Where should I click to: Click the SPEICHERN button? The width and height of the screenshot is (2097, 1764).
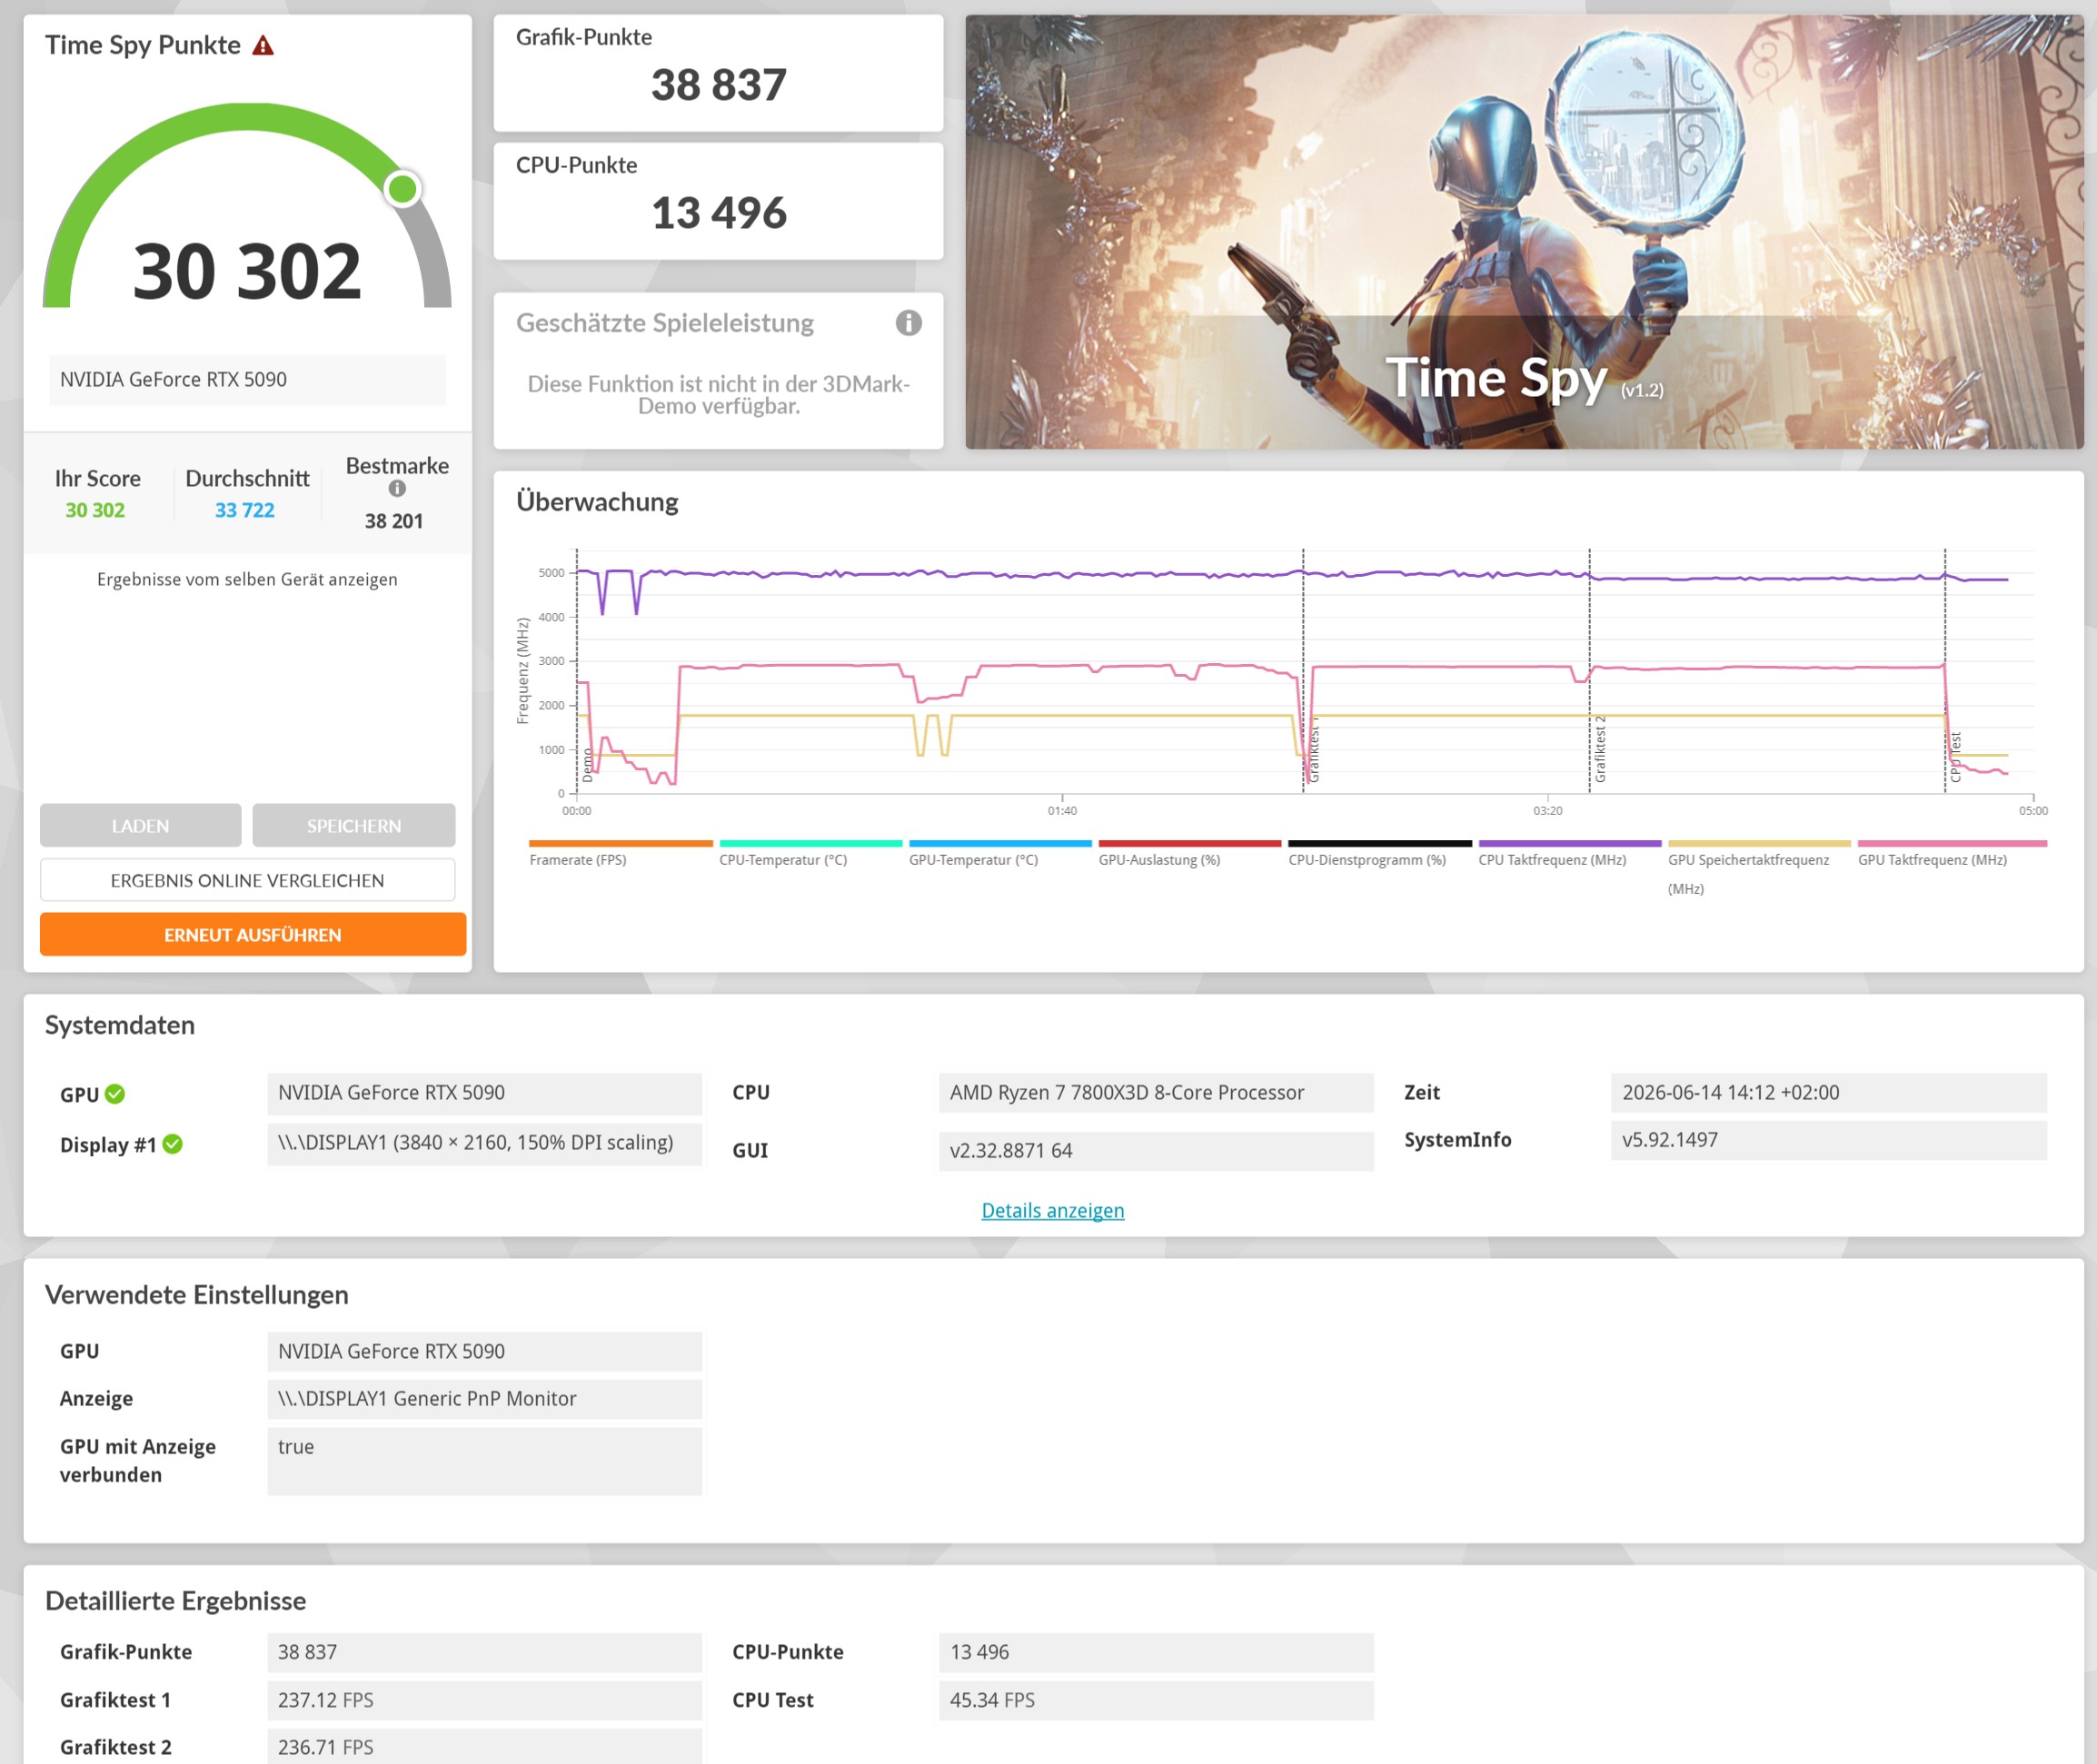coord(354,826)
